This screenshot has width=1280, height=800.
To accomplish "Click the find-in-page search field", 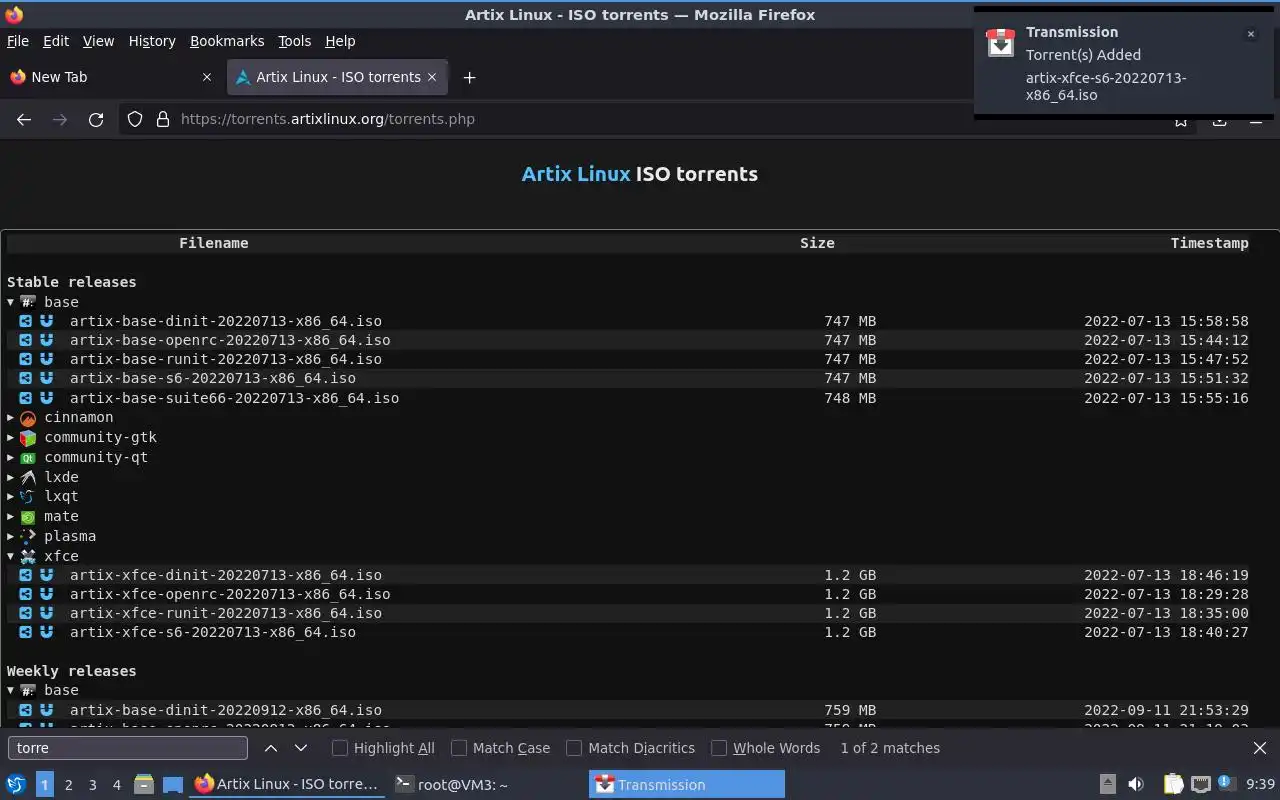I will (x=128, y=748).
